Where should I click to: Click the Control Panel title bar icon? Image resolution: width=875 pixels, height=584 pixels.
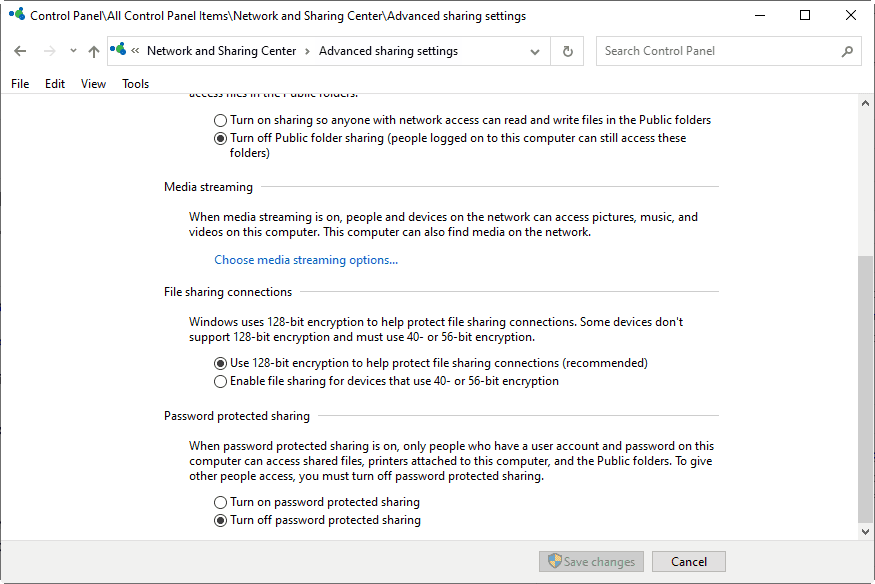[x=15, y=16]
